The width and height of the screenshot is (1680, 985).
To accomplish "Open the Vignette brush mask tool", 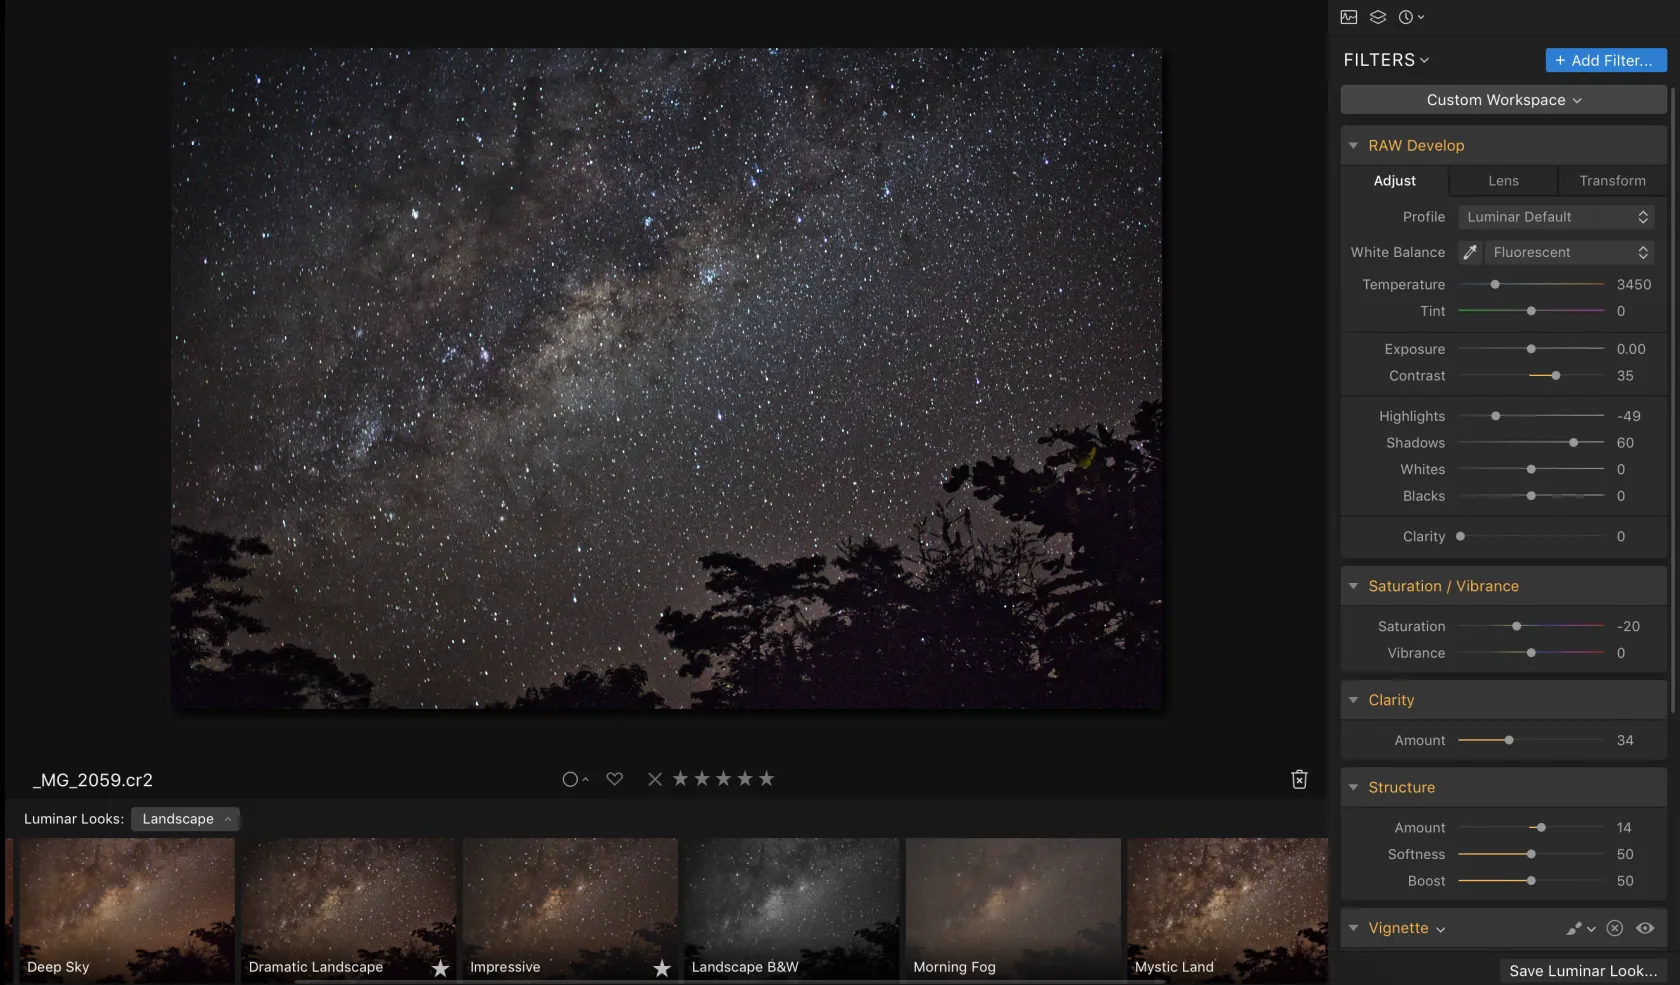I will click(1574, 928).
